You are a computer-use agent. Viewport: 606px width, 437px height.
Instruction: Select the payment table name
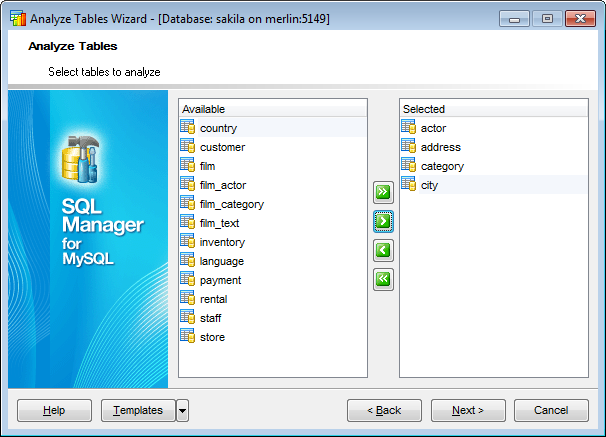point(220,281)
